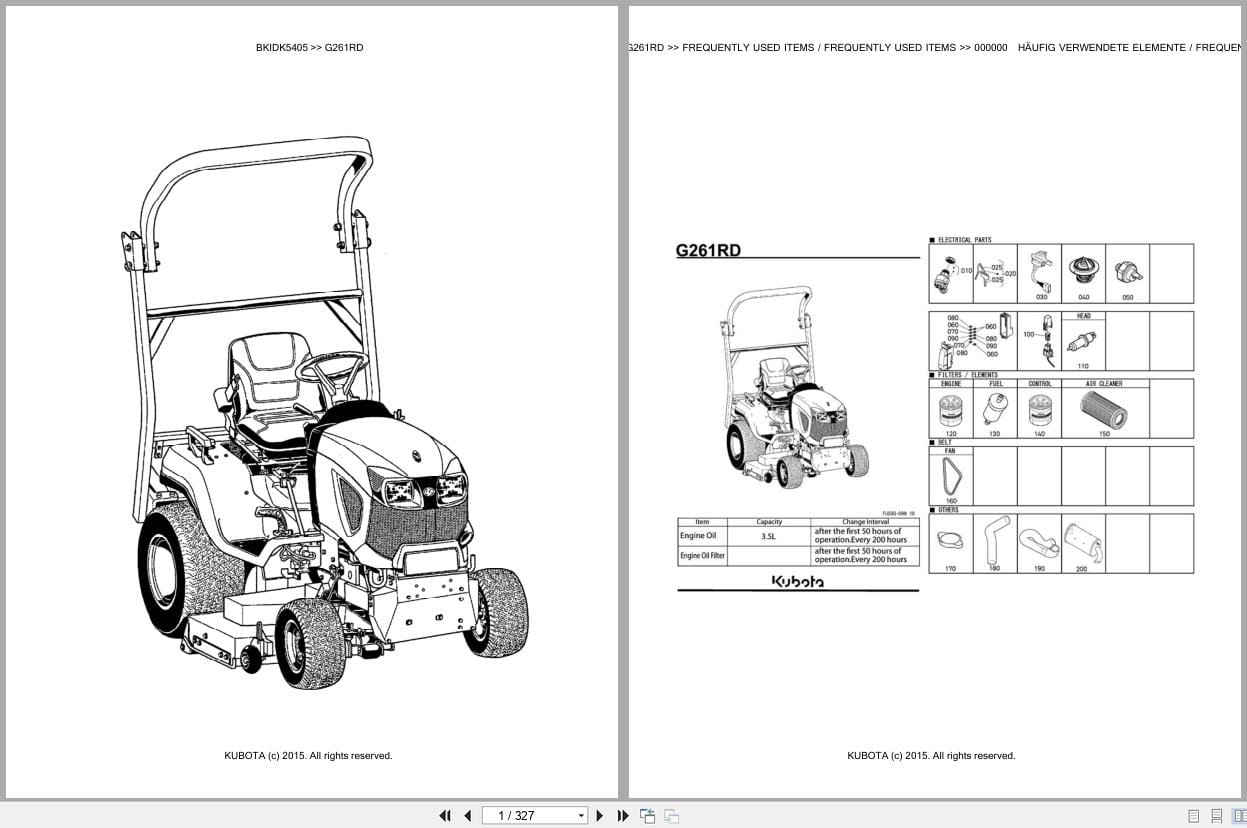Viewport: 1247px width, 828px height.
Task: Click the ELECTRICAL PARTS section label
Action: pyautogui.click(x=964, y=240)
